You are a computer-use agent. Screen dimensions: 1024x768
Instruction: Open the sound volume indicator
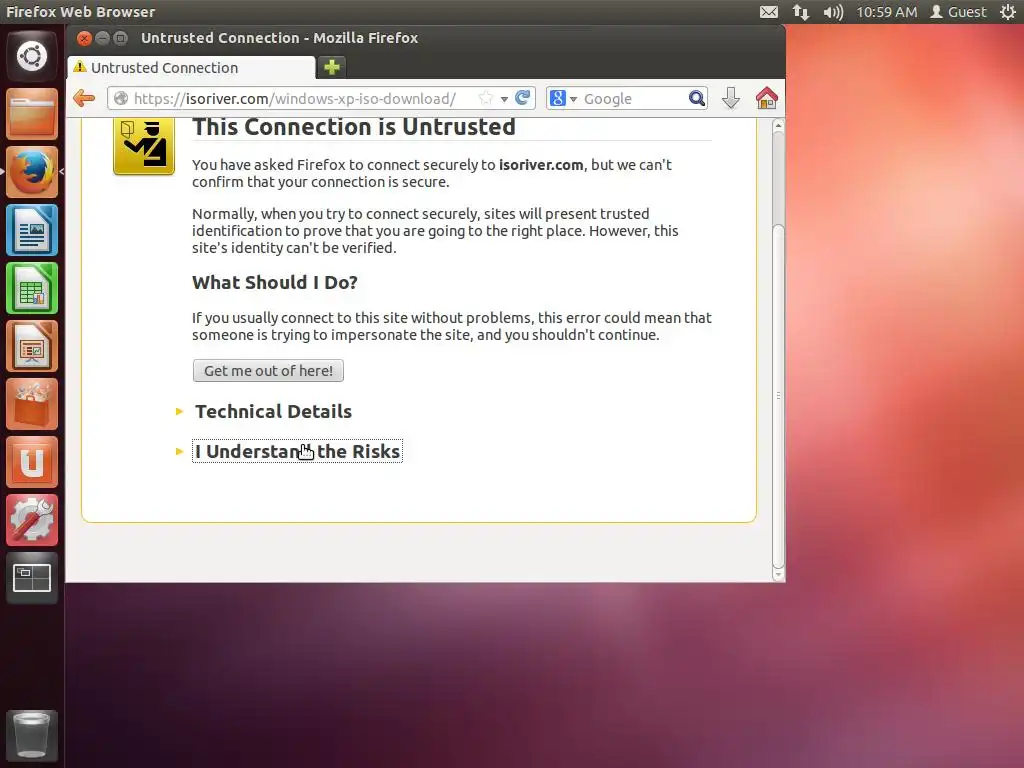(833, 12)
